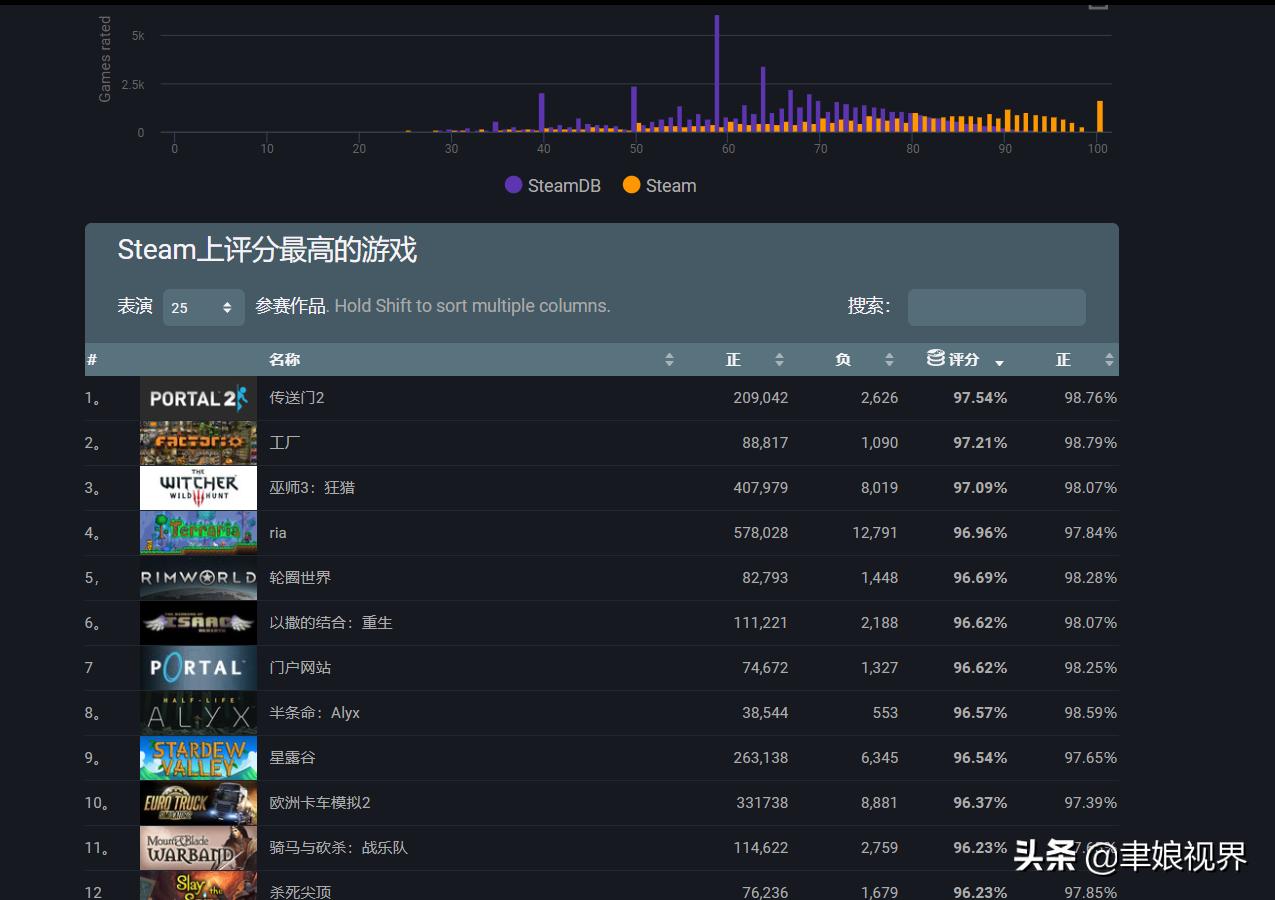Click the sort arrows on the 名称 column
1275x900 pixels.
click(669, 359)
